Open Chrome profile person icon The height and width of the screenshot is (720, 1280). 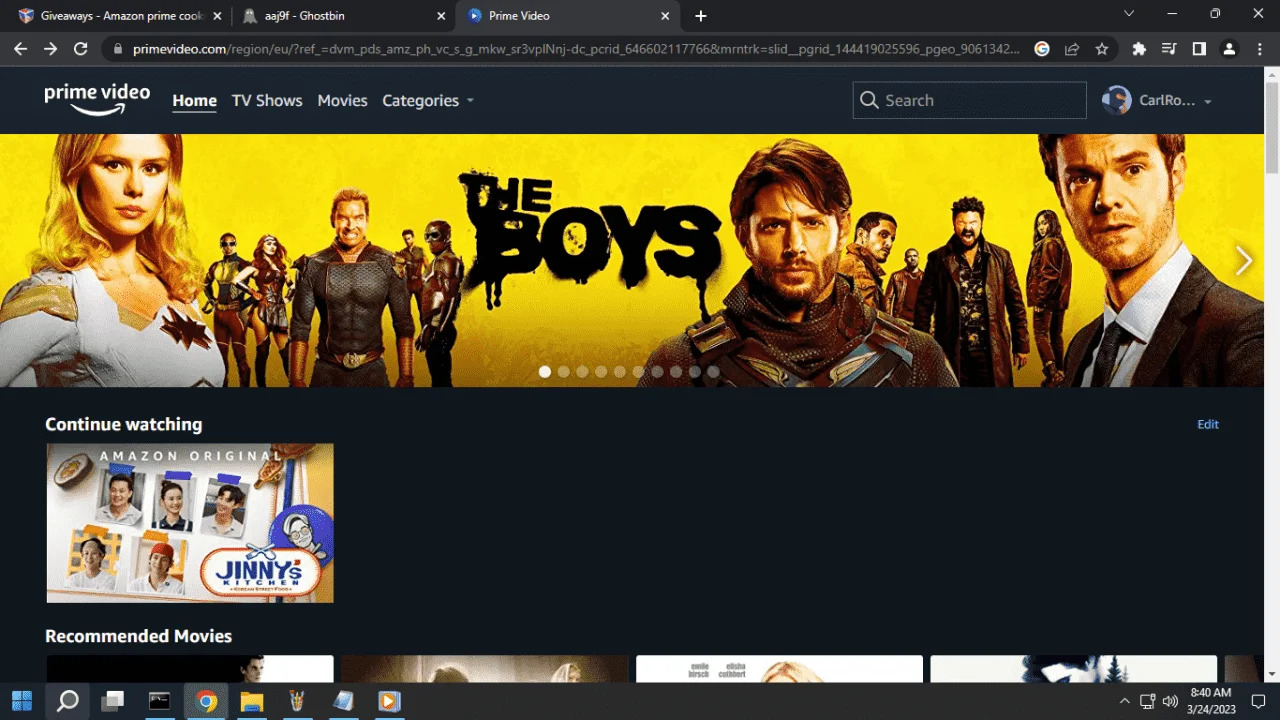click(x=1230, y=48)
